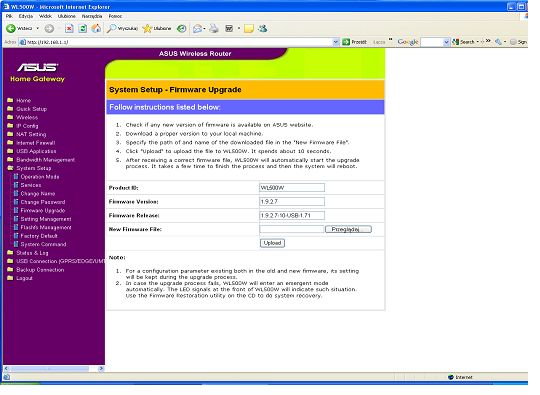Open the Change Name link
The width and height of the screenshot is (540, 395).
pos(38,194)
